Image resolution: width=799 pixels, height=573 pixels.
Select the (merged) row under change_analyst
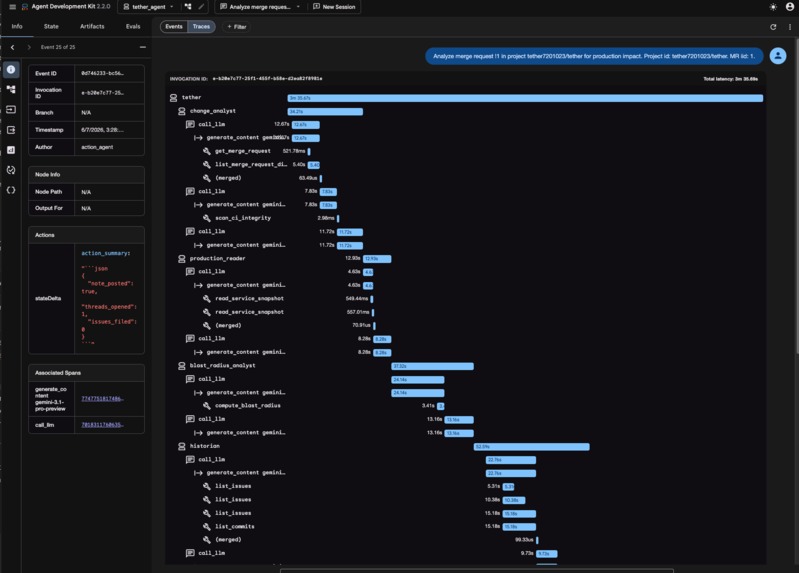point(466,178)
